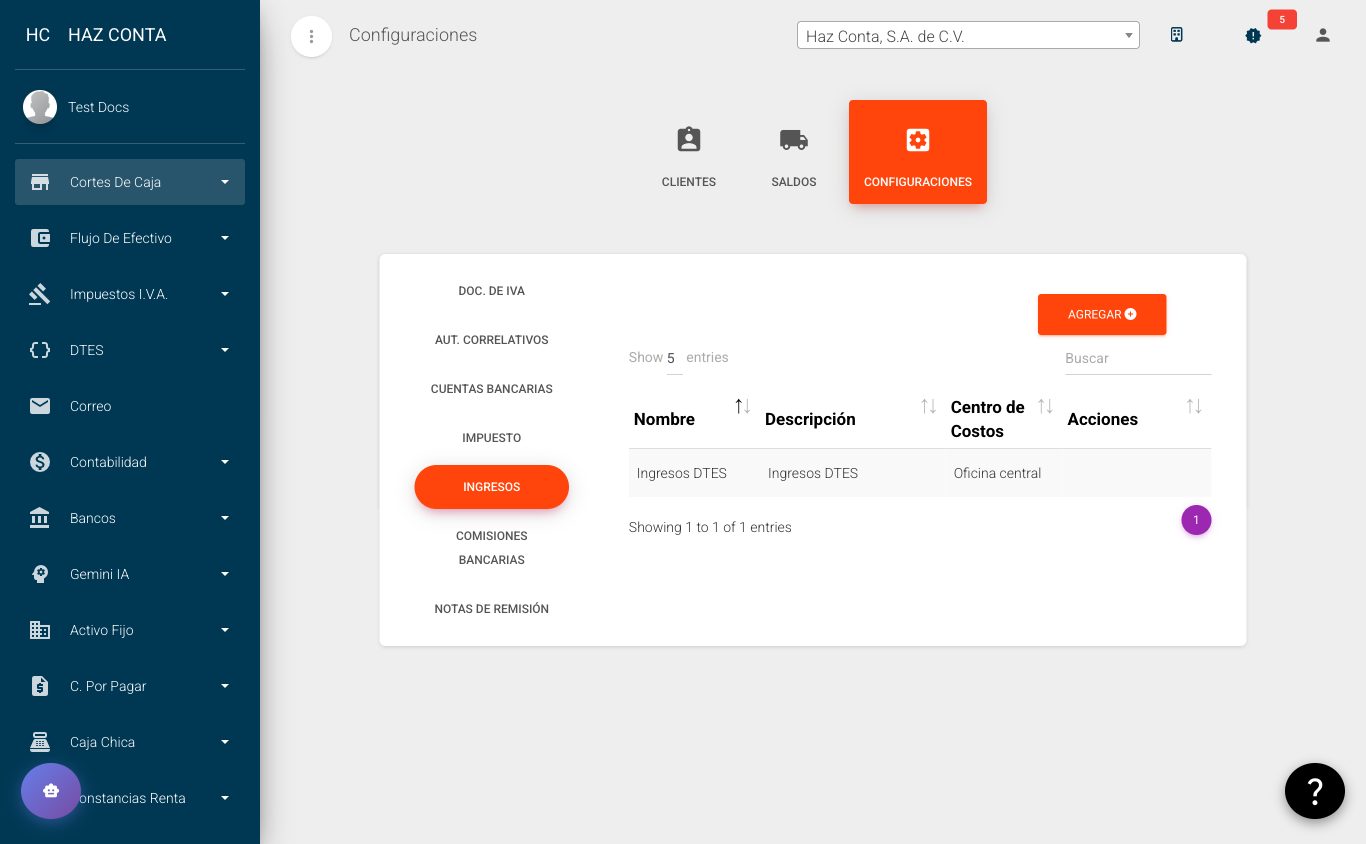
Task: Click the purple floating action button bottom left
Action: (x=50, y=791)
